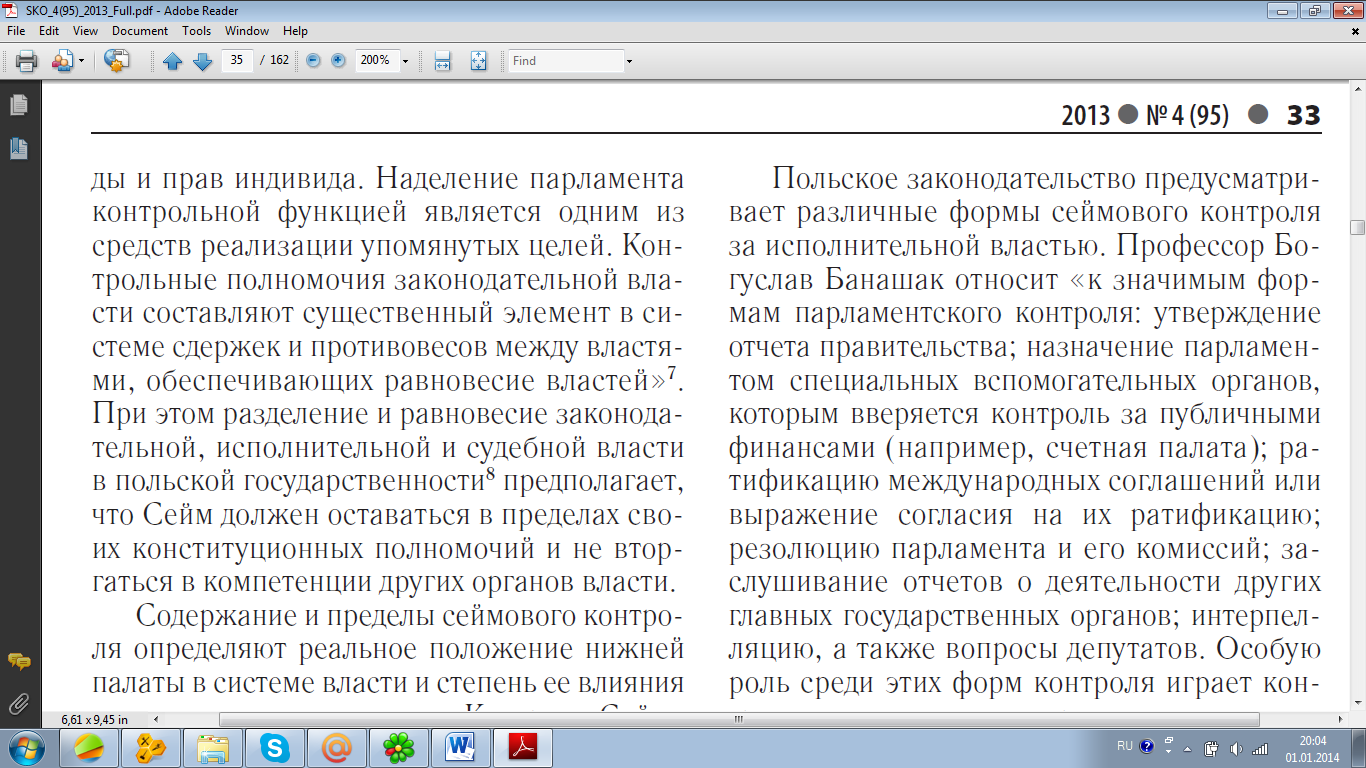This screenshot has height=768, width=1366.
Task: Click the page header number 33
Action: coord(1304,115)
